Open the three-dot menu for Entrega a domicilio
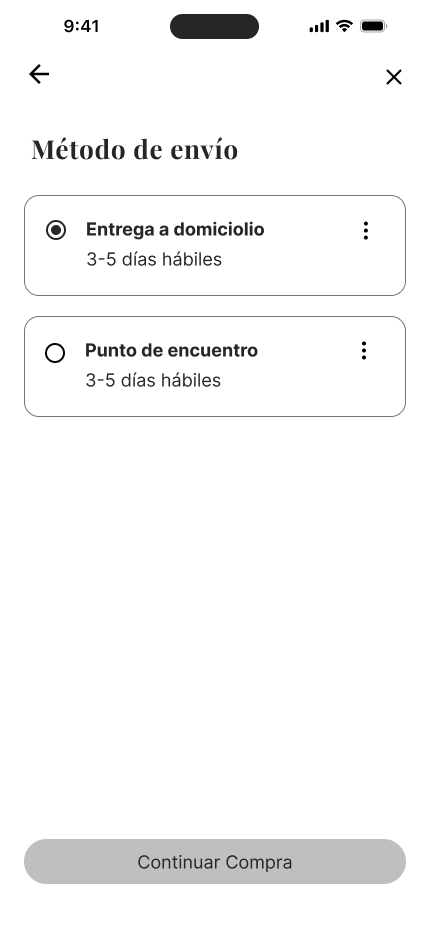Image resolution: width=430 pixels, height=932 pixels. (x=366, y=231)
